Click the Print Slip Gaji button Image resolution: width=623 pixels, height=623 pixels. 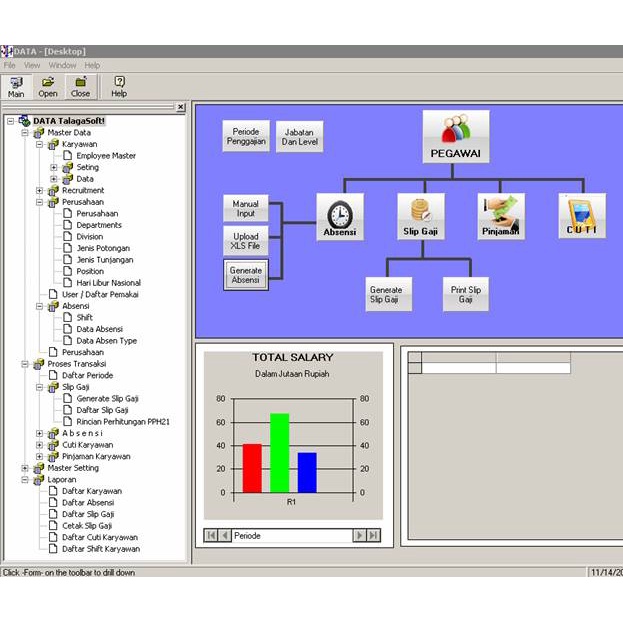click(x=466, y=294)
